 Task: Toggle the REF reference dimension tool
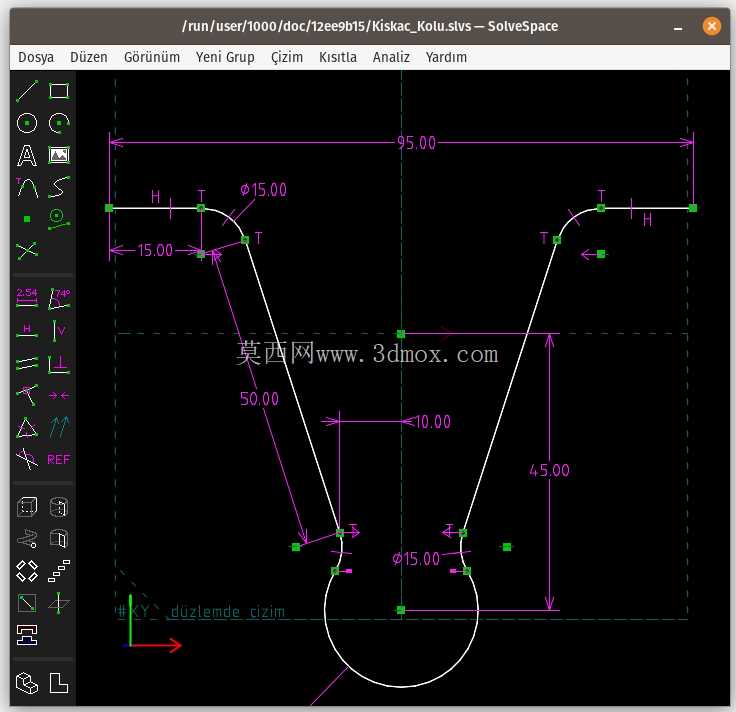pos(59,459)
